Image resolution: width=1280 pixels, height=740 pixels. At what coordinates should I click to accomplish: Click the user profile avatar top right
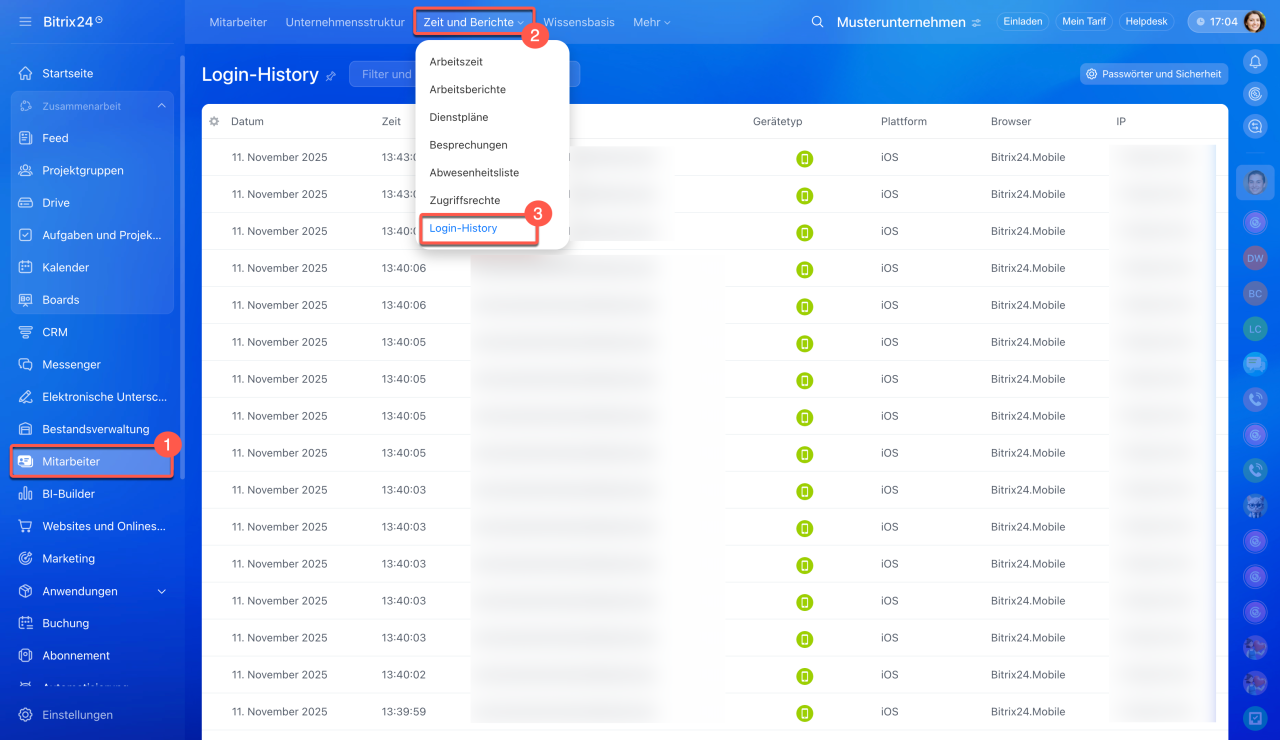(1254, 22)
